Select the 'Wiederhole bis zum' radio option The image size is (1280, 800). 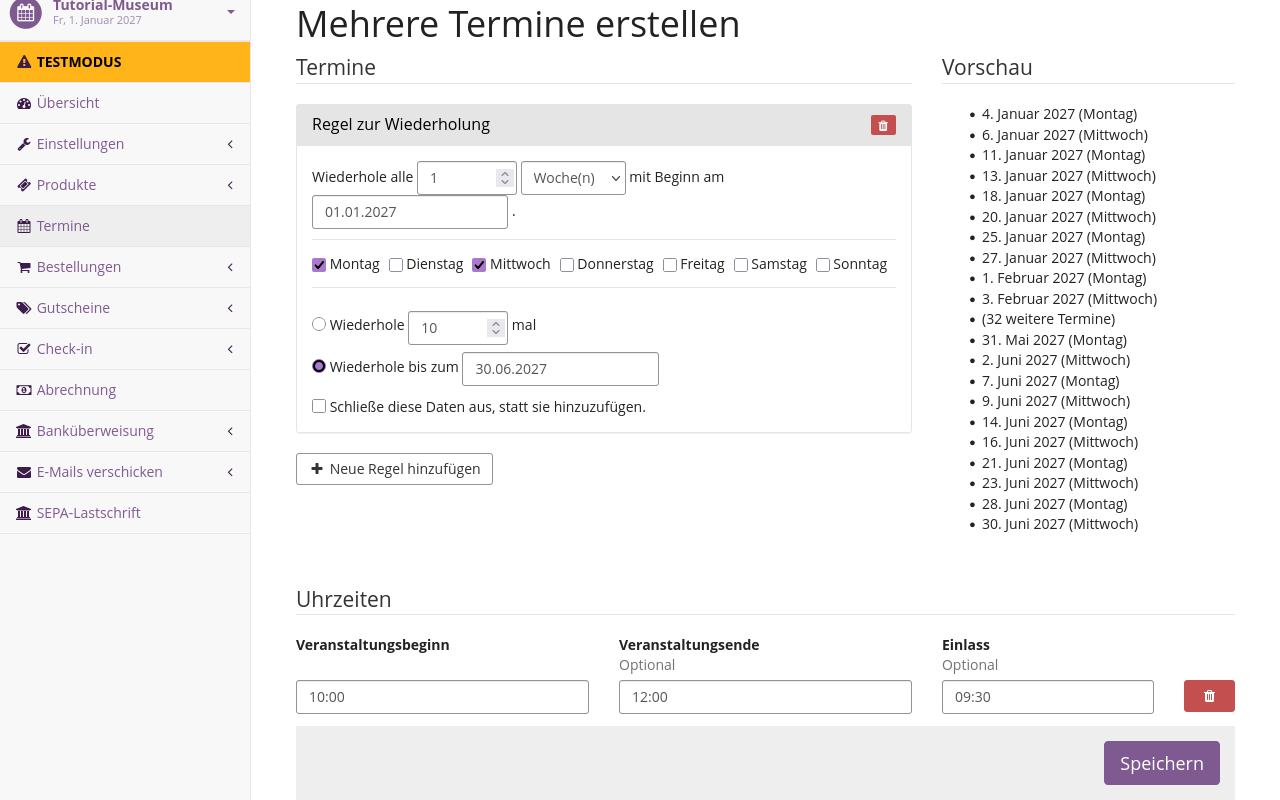coord(319,366)
